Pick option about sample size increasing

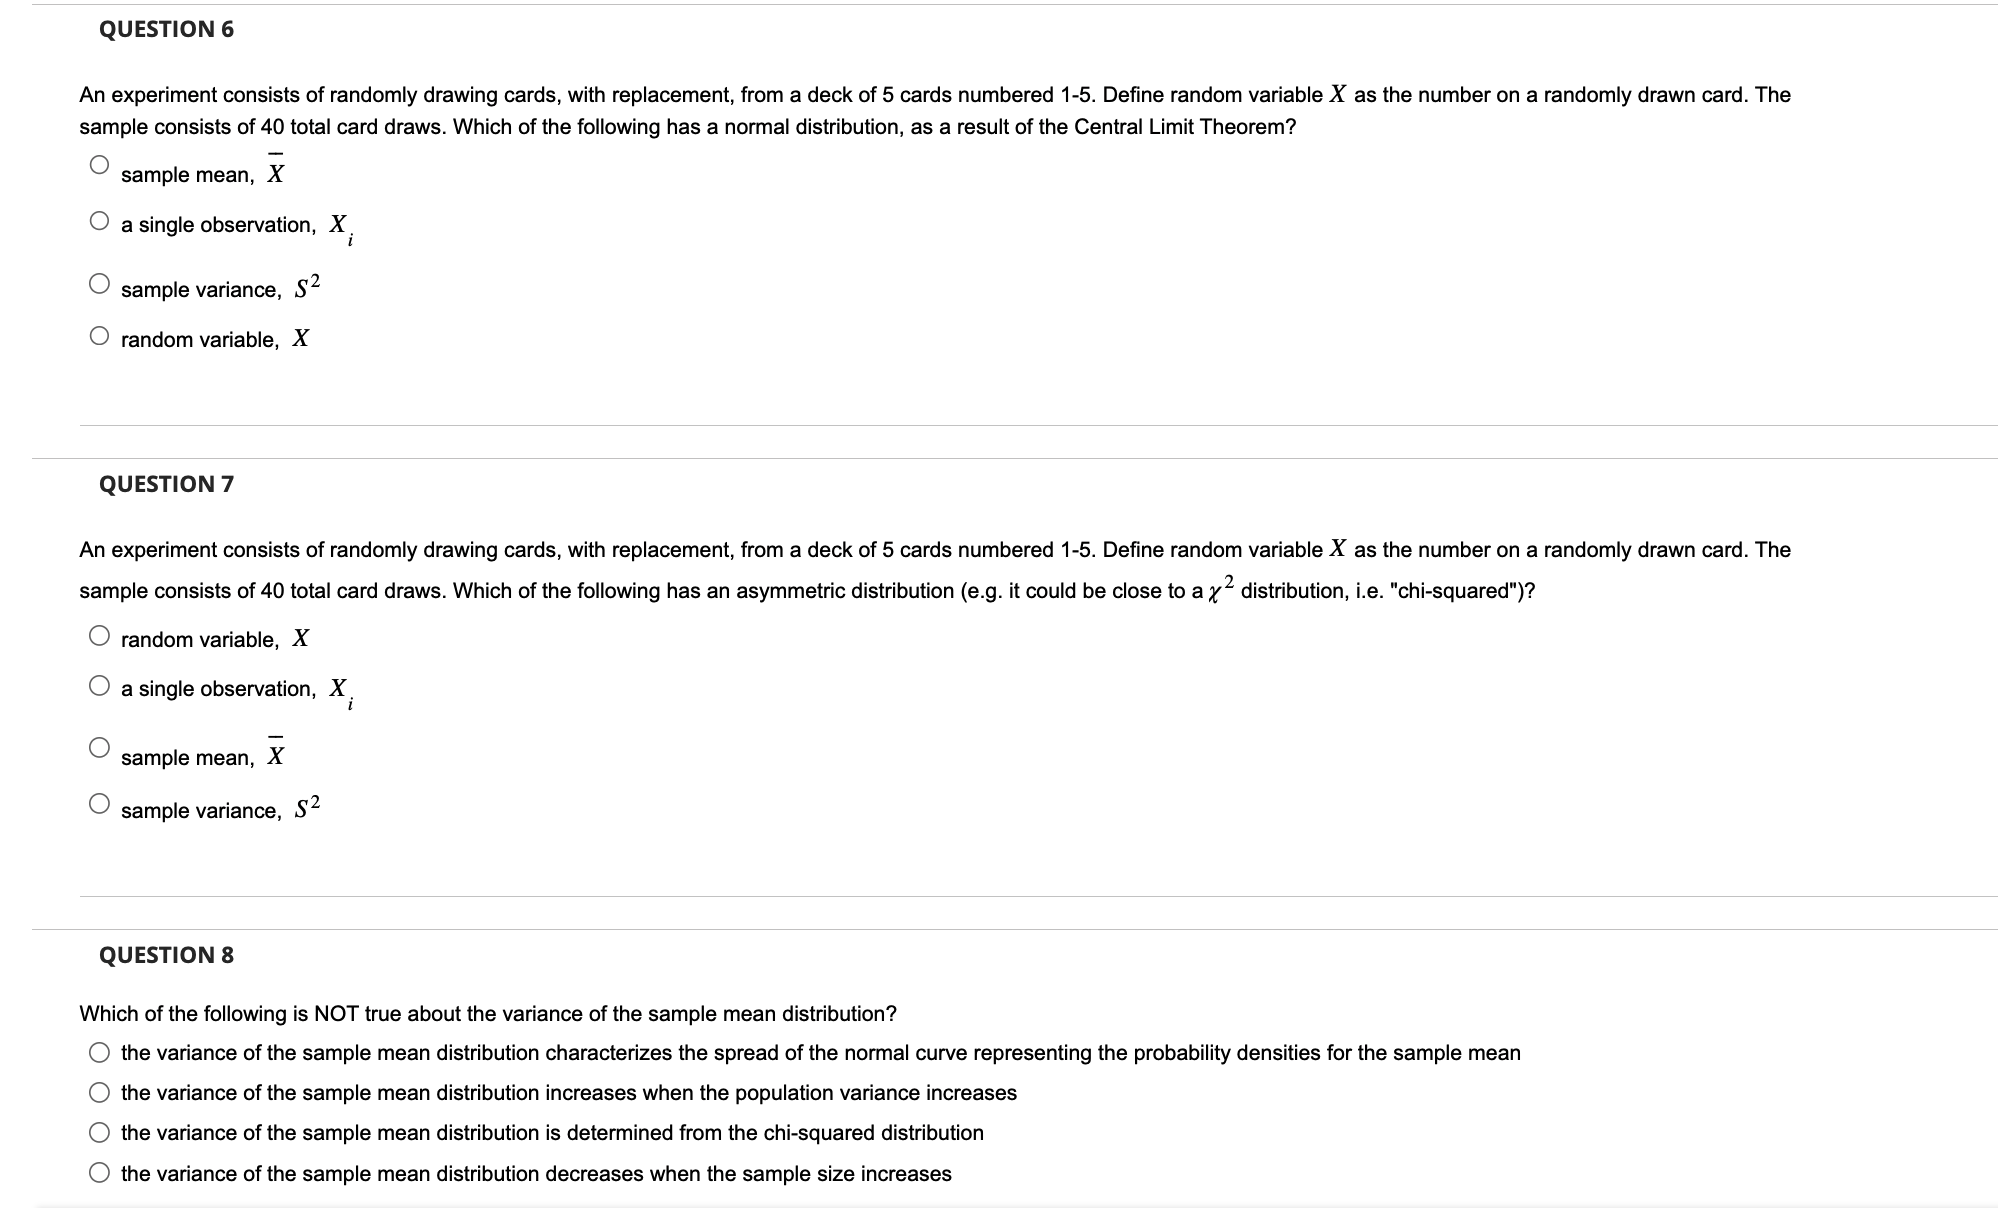coord(99,1172)
